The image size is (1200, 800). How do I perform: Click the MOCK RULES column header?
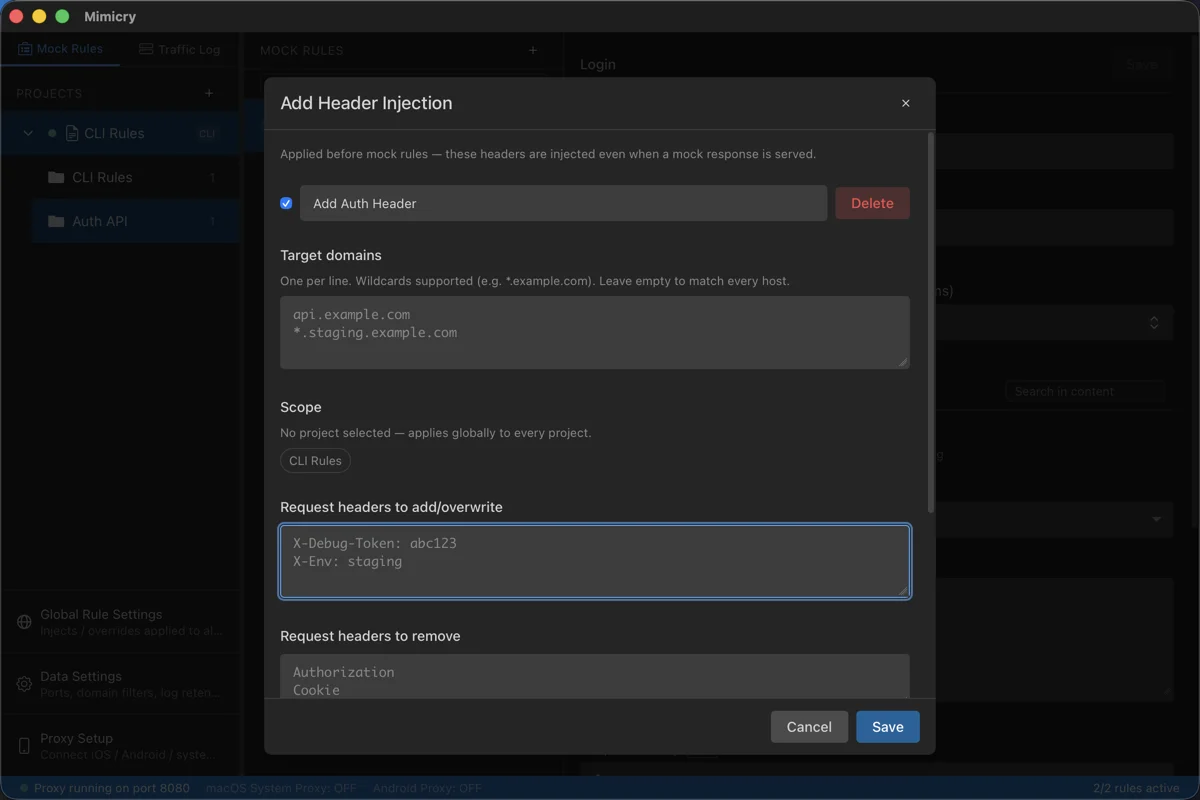(302, 50)
